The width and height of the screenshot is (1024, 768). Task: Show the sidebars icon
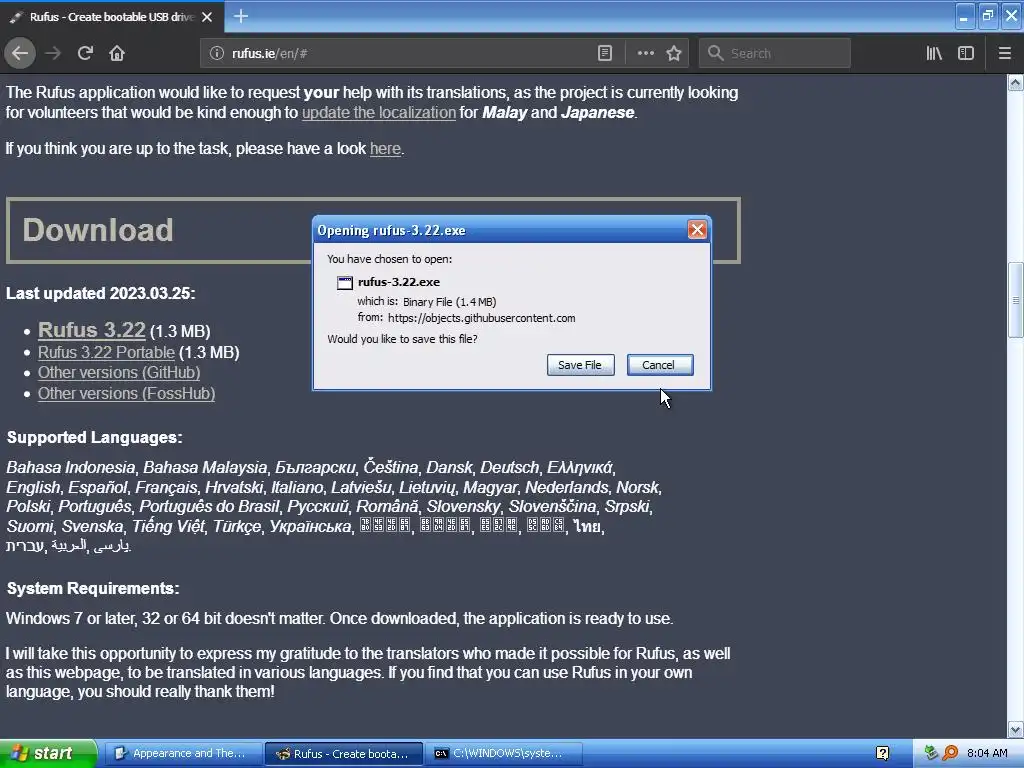click(966, 53)
